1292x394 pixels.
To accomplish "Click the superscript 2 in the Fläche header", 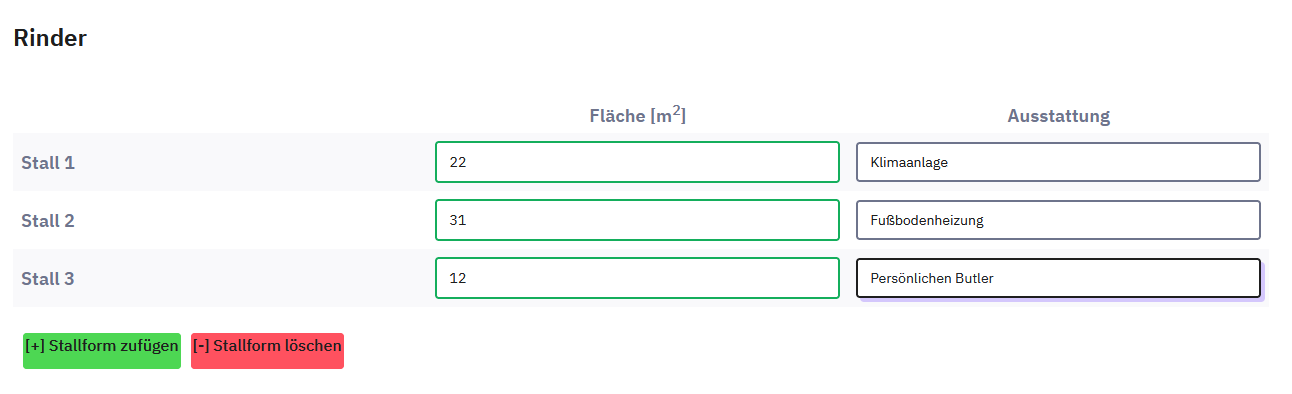I will click(676, 110).
